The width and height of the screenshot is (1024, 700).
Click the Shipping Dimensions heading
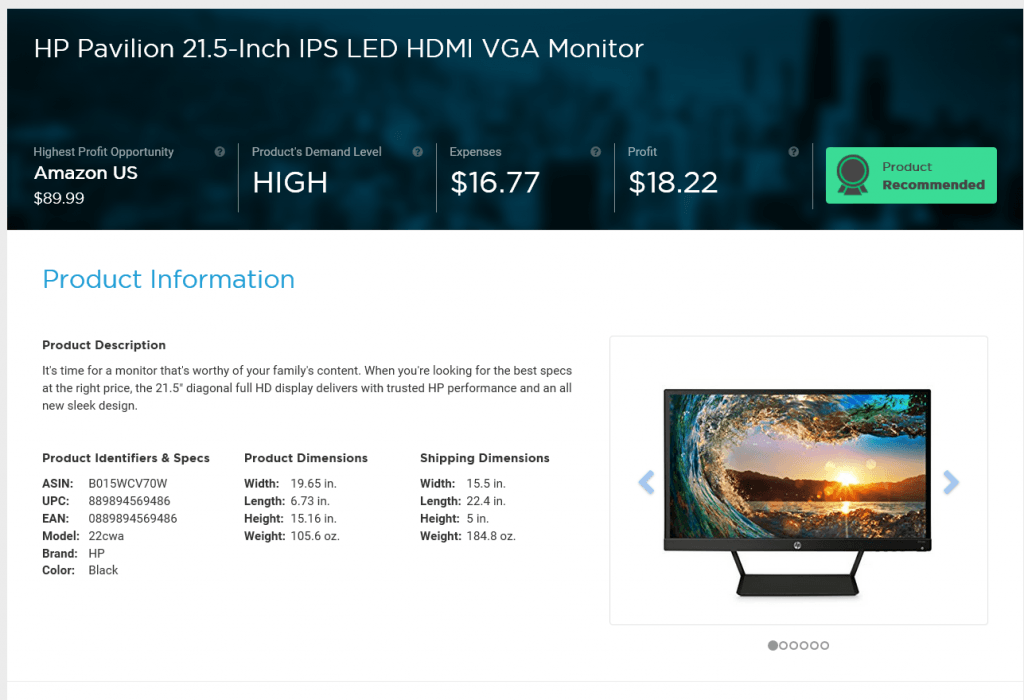485,458
